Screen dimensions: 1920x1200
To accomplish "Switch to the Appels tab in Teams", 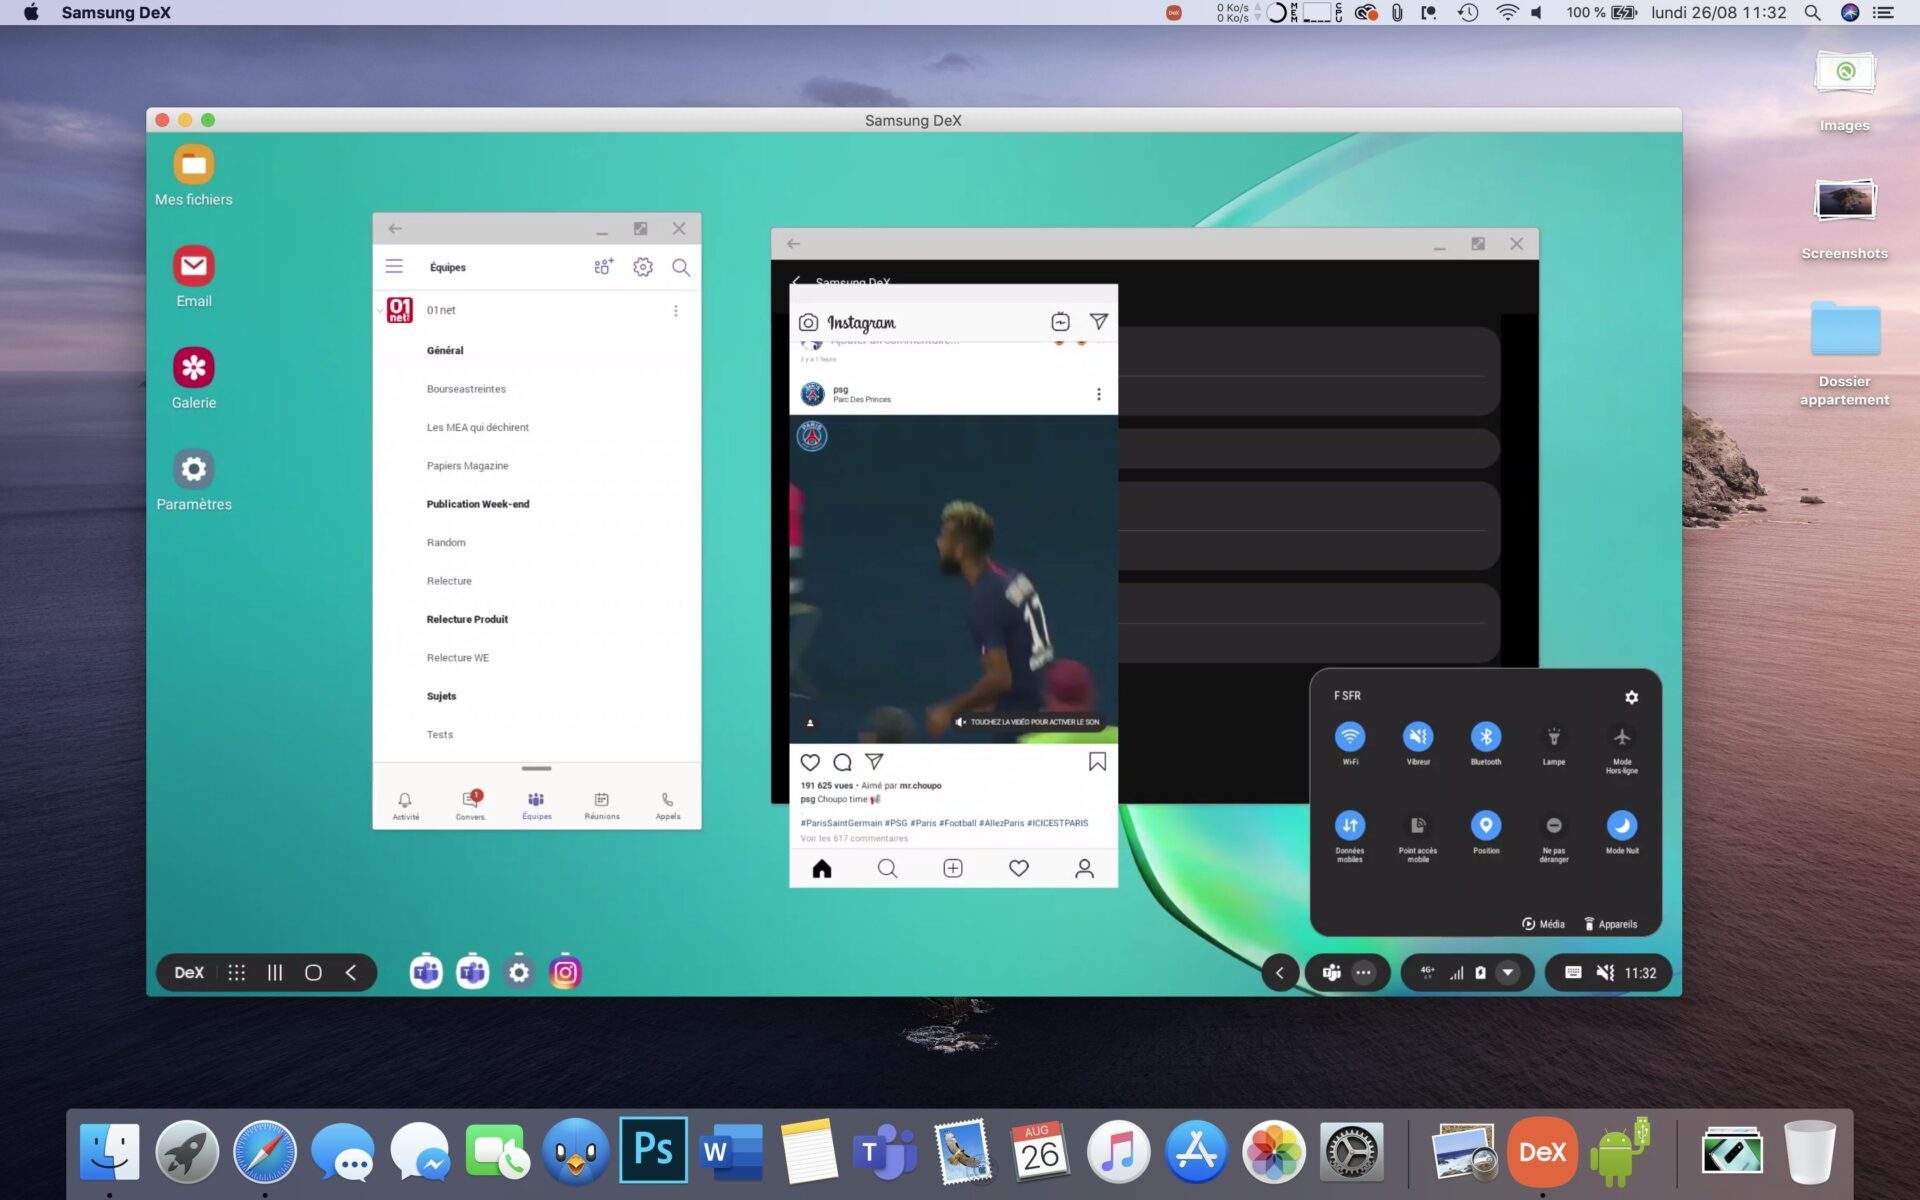I will click(x=668, y=805).
